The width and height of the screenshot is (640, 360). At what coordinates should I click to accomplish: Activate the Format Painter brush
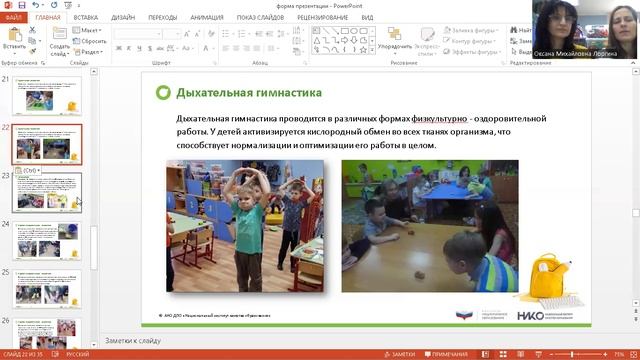[32, 51]
